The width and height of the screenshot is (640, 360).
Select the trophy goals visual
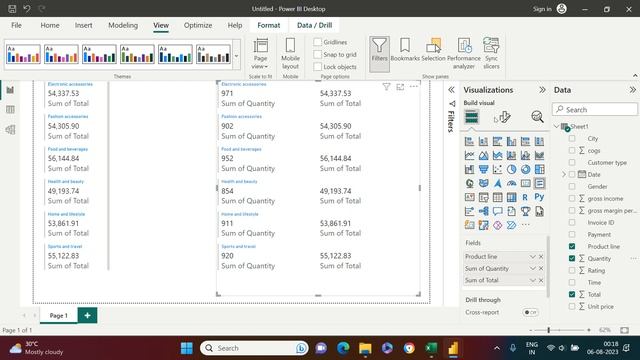[x=525, y=211]
